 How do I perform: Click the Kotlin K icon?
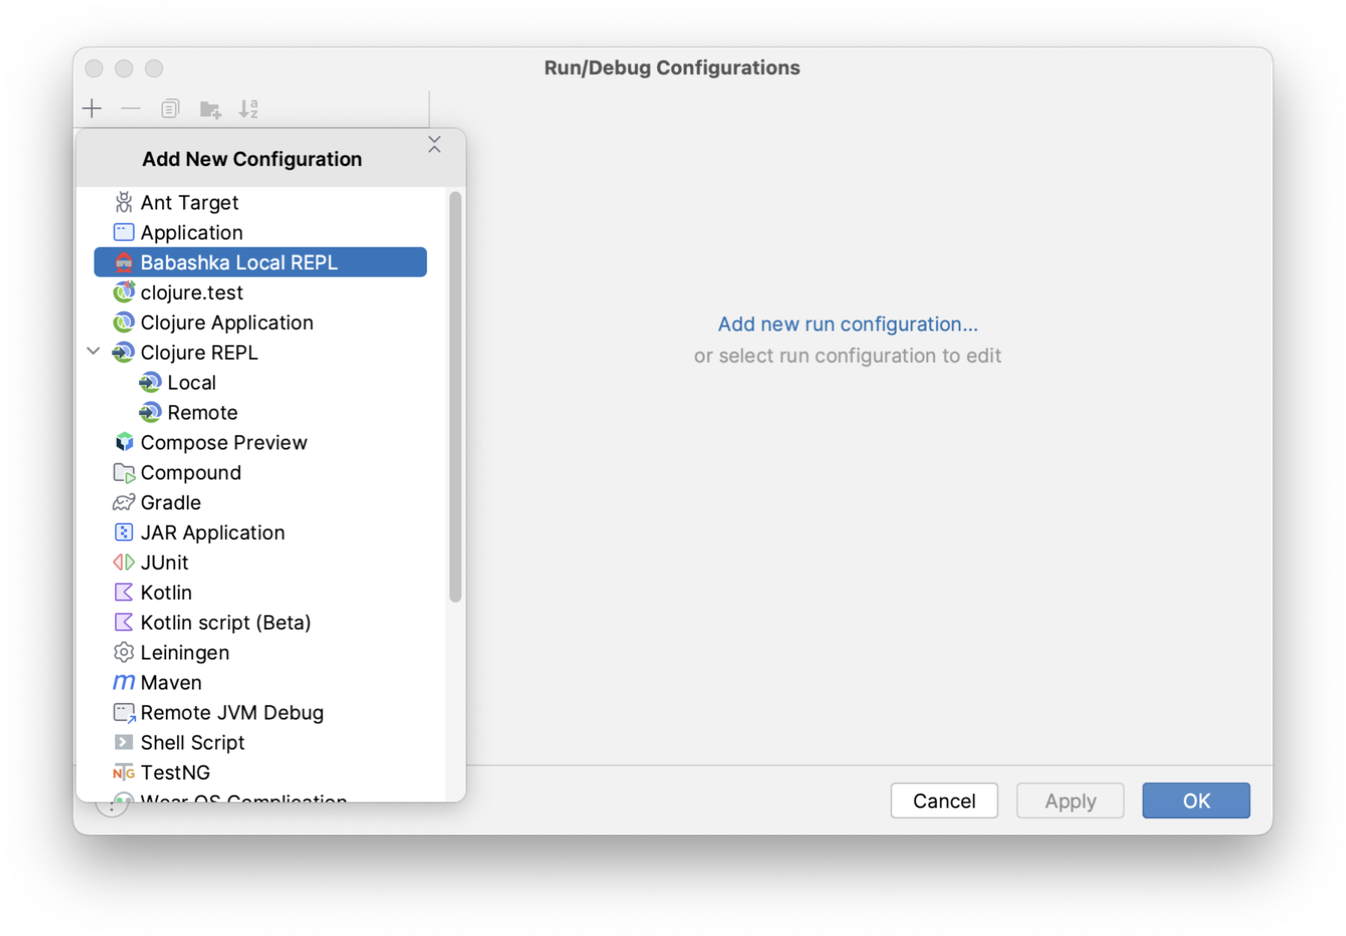point(123,592)
